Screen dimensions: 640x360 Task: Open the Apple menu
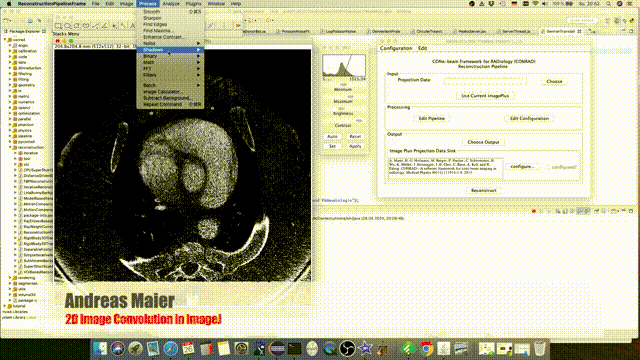coord(9,4)
